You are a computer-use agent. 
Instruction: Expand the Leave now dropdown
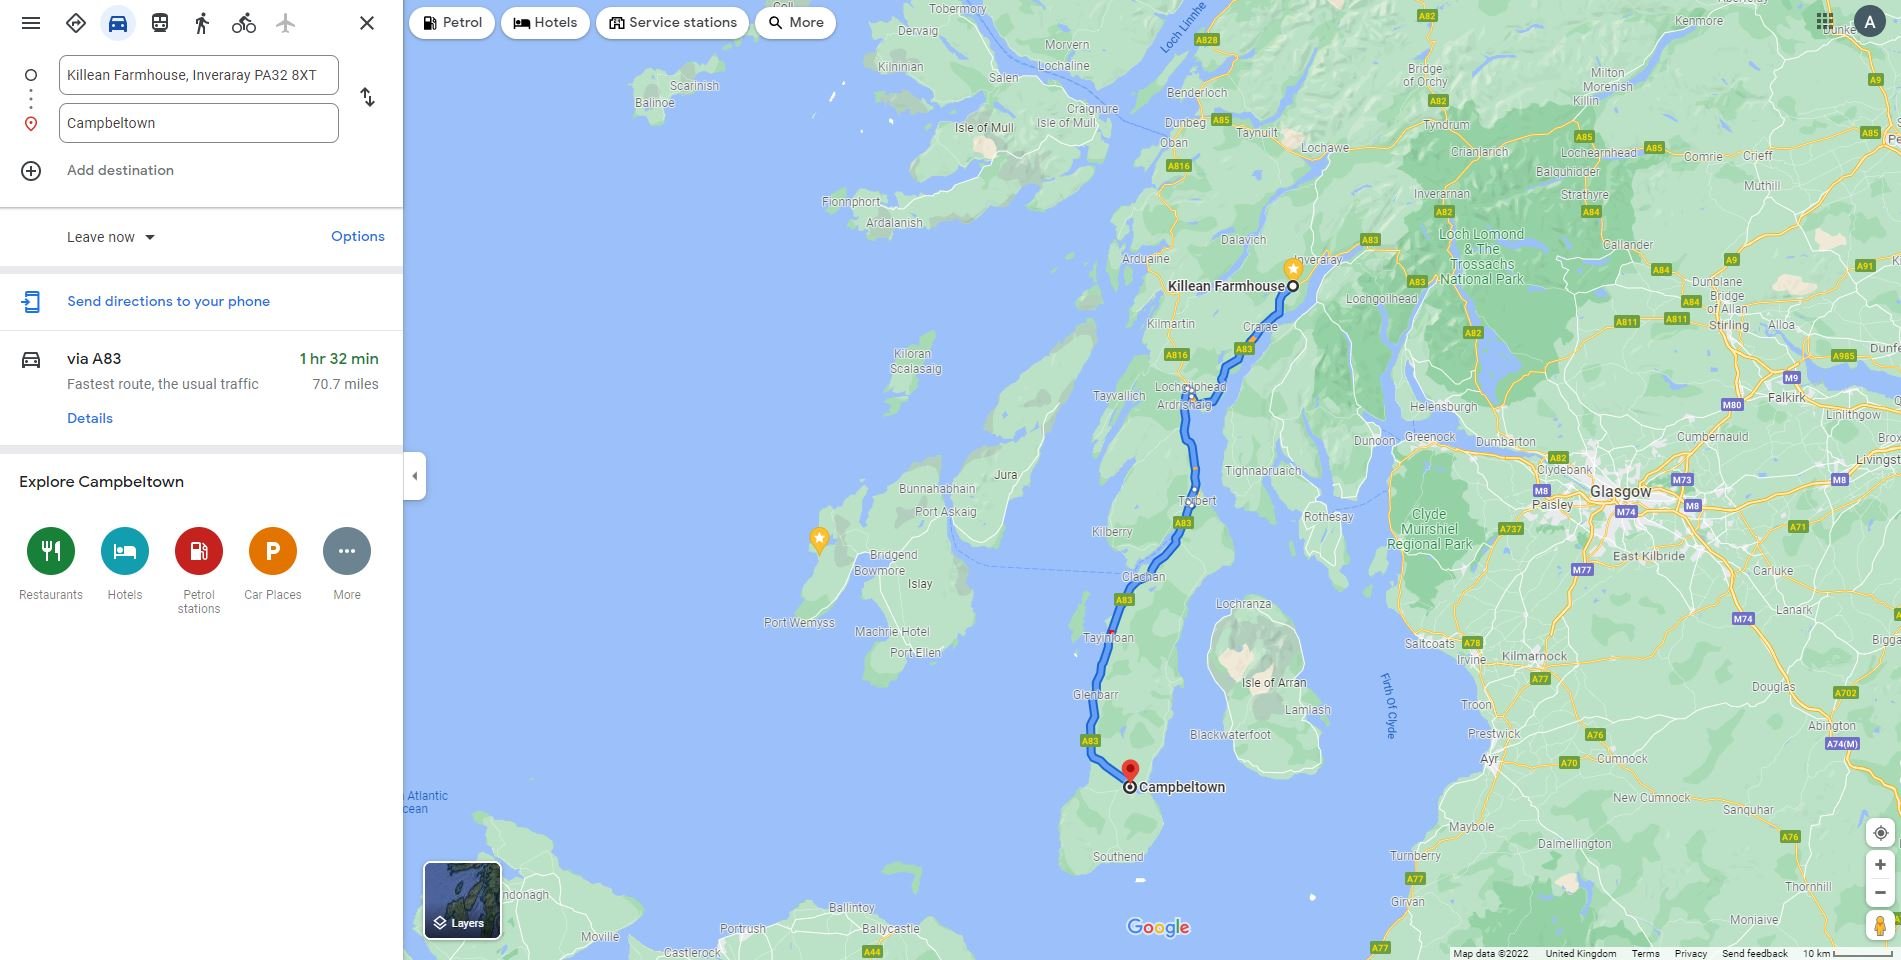(111, 237)
